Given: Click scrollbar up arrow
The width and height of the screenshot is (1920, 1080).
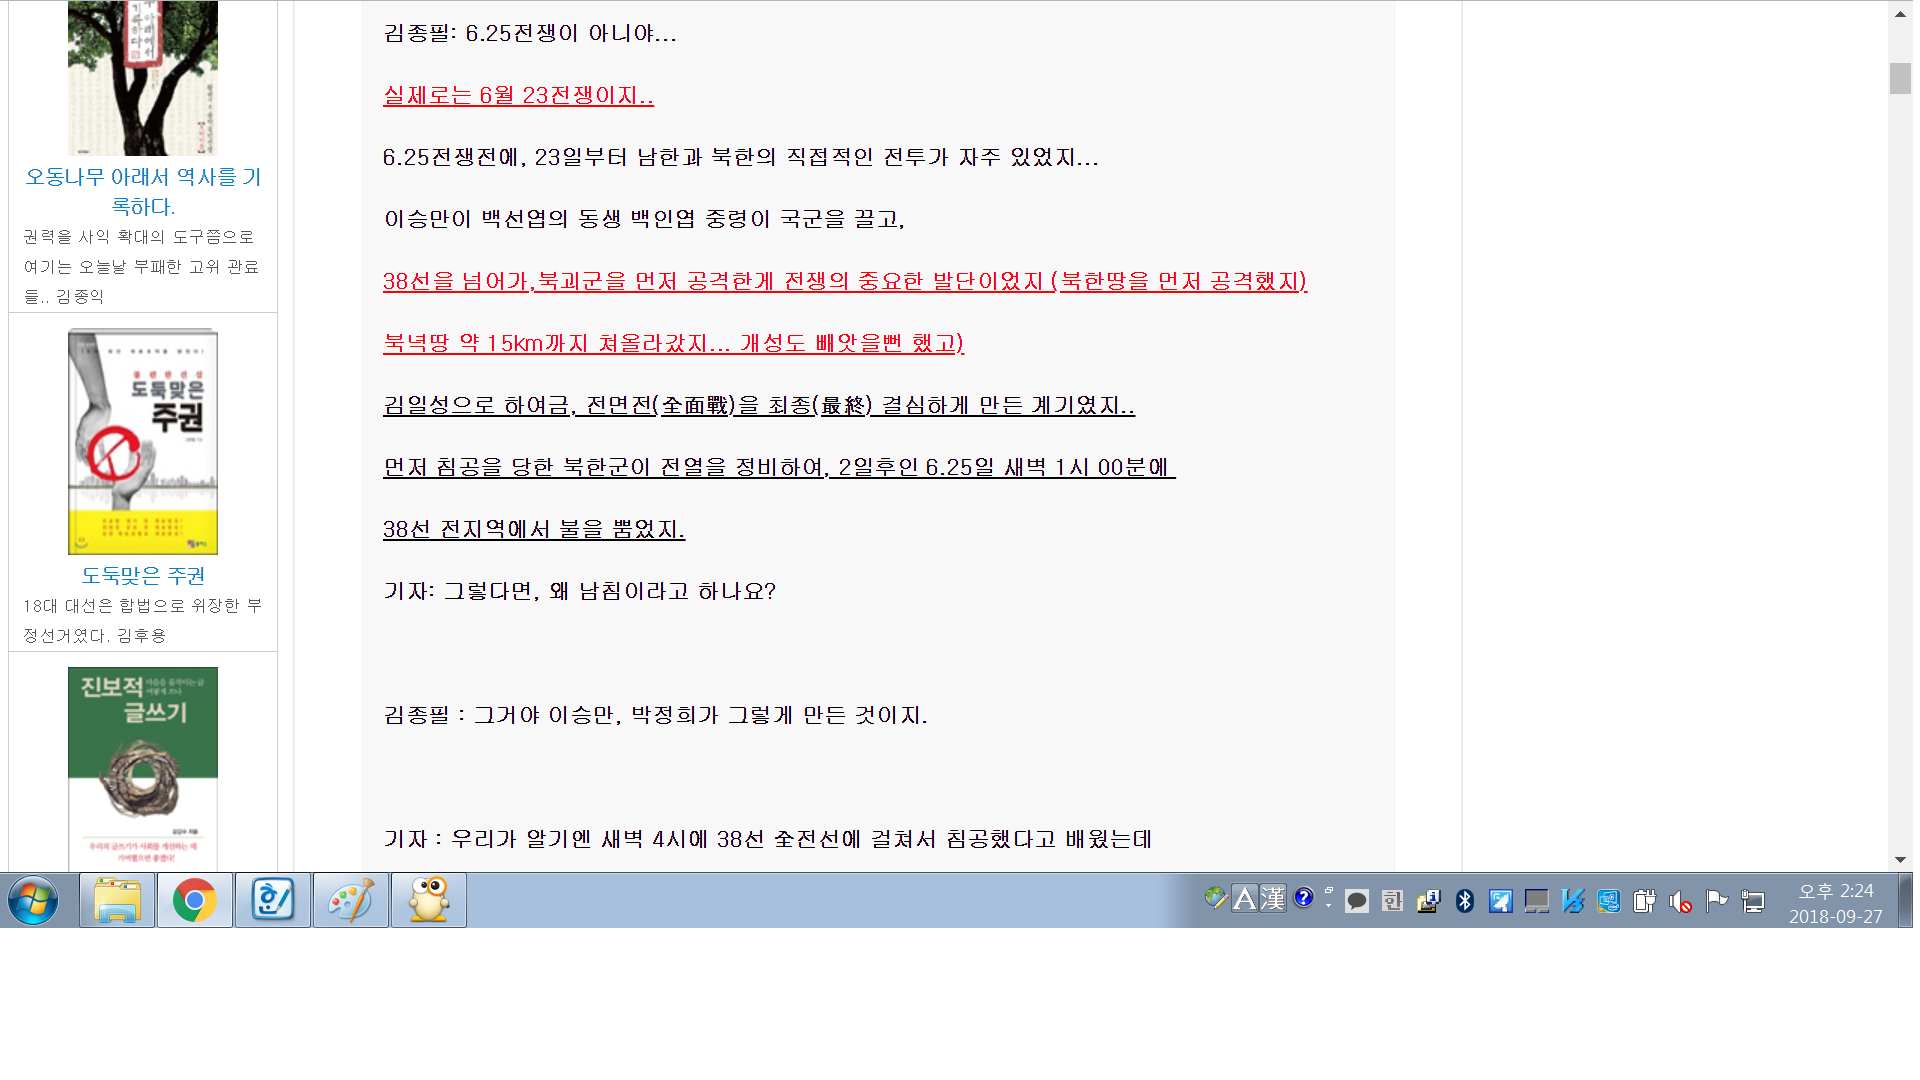Looking at the screenshot, I should (1900, 14).
